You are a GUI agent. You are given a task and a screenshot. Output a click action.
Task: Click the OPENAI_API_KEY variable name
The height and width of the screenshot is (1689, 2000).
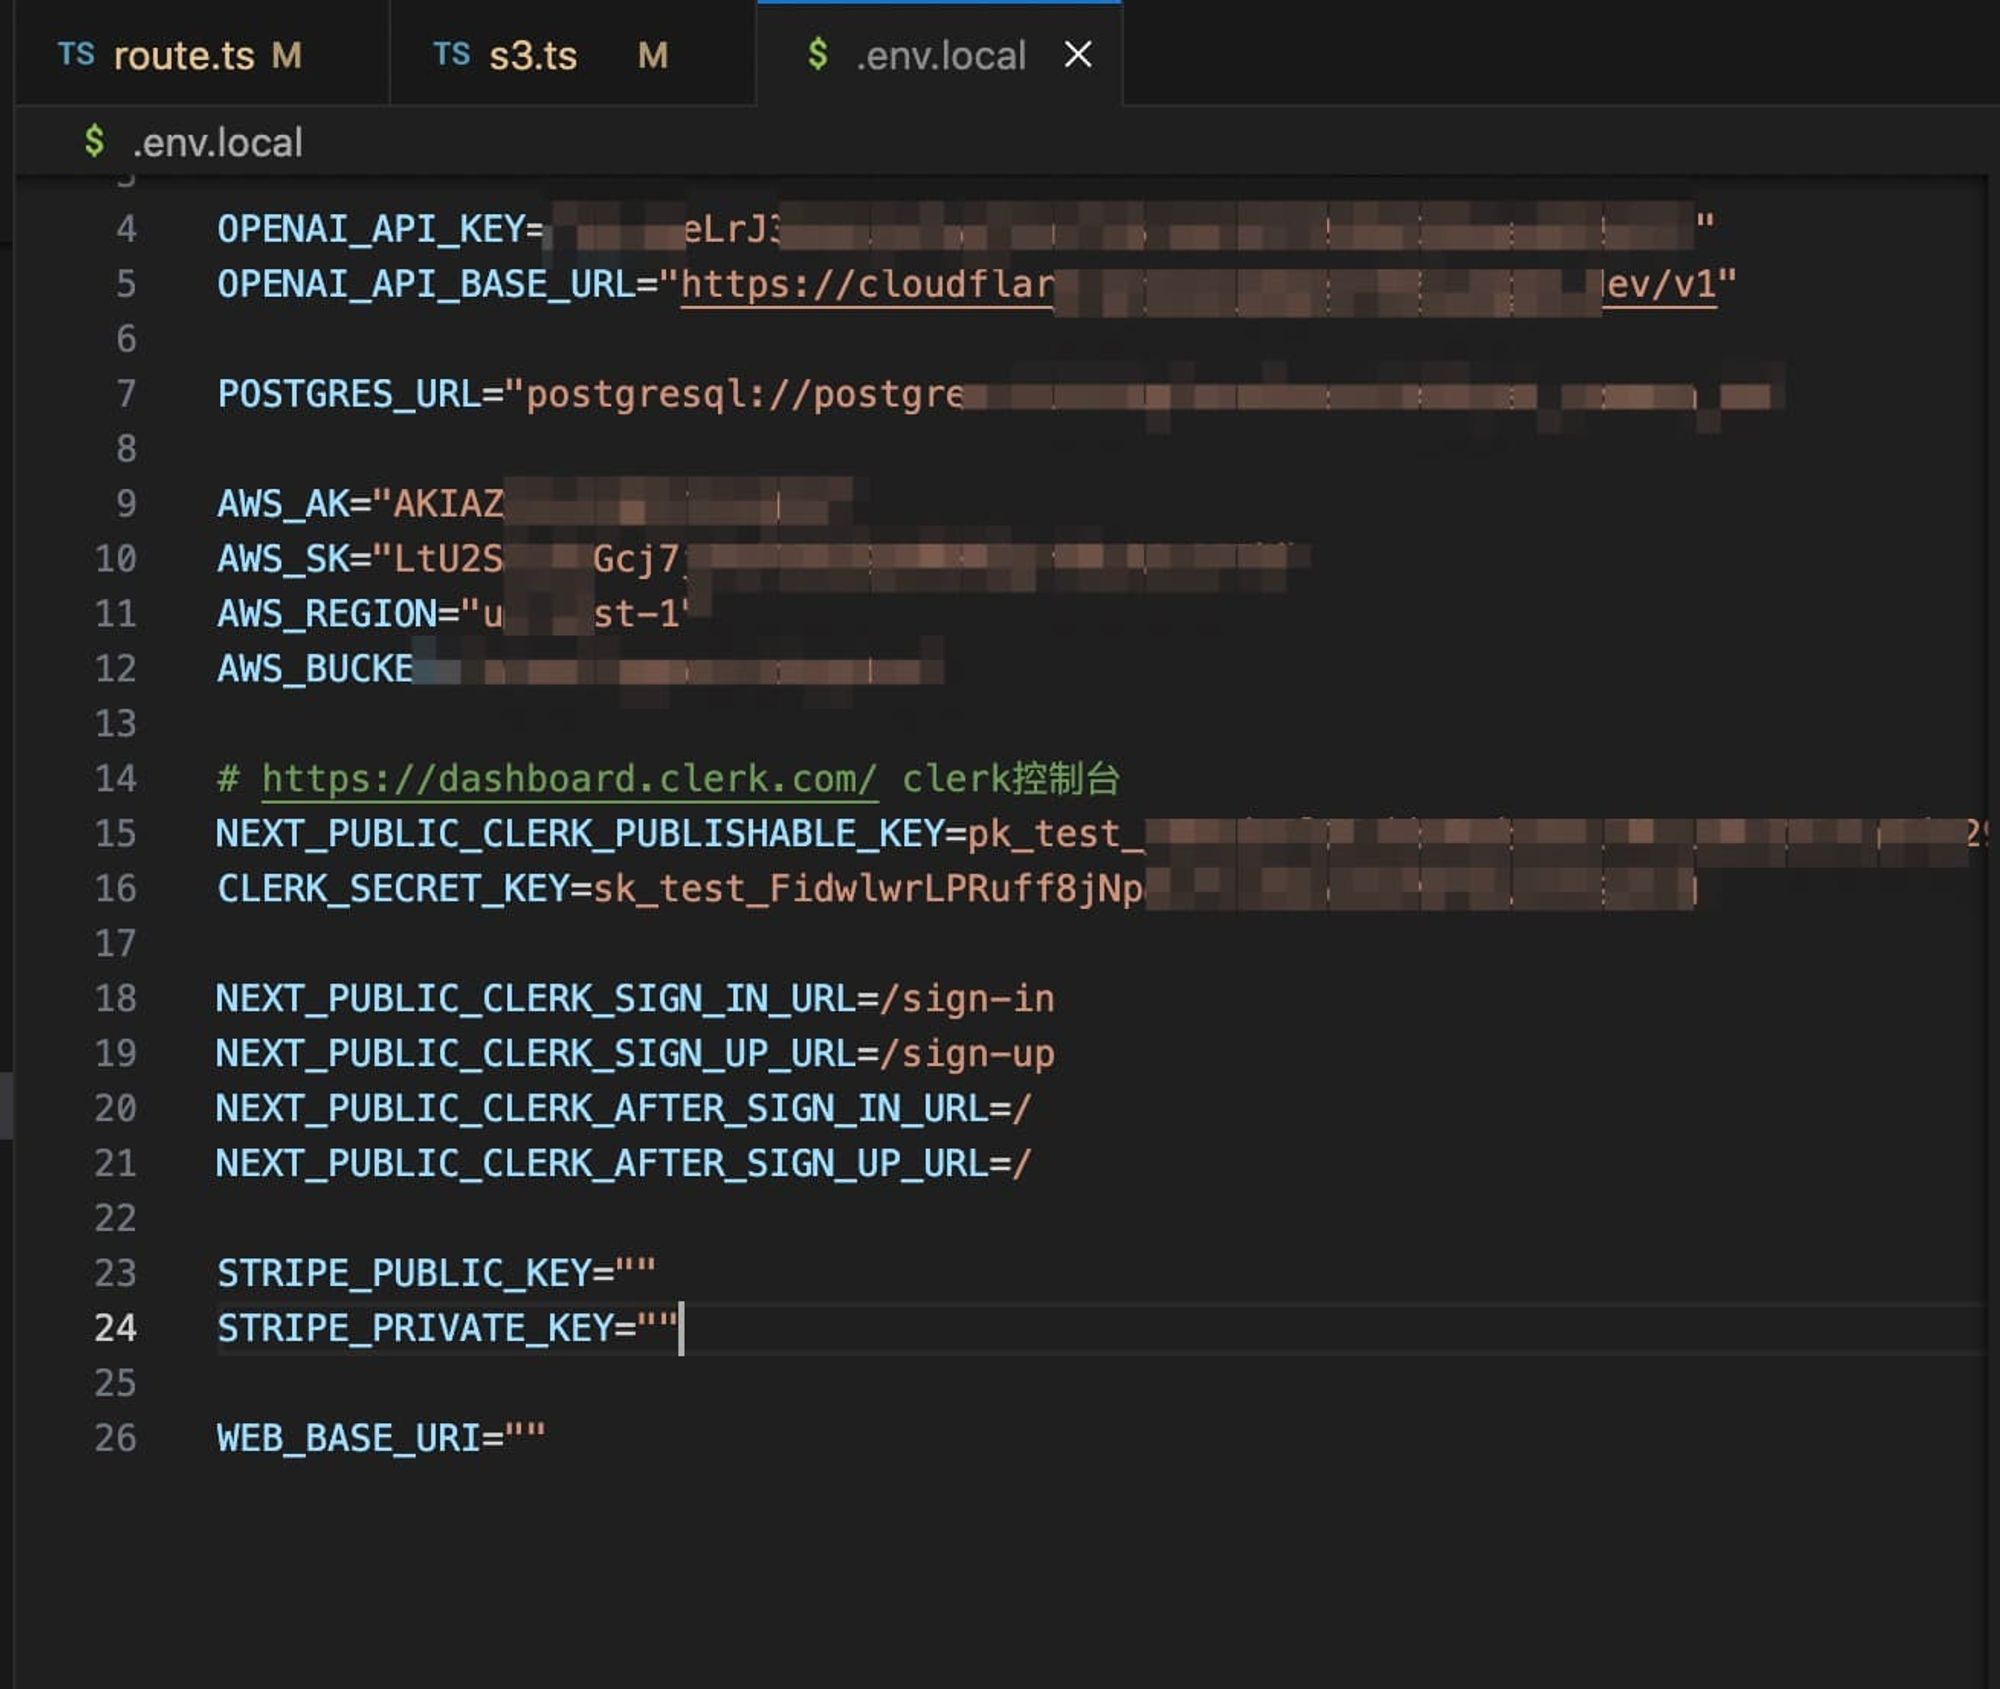pos(370,229)
